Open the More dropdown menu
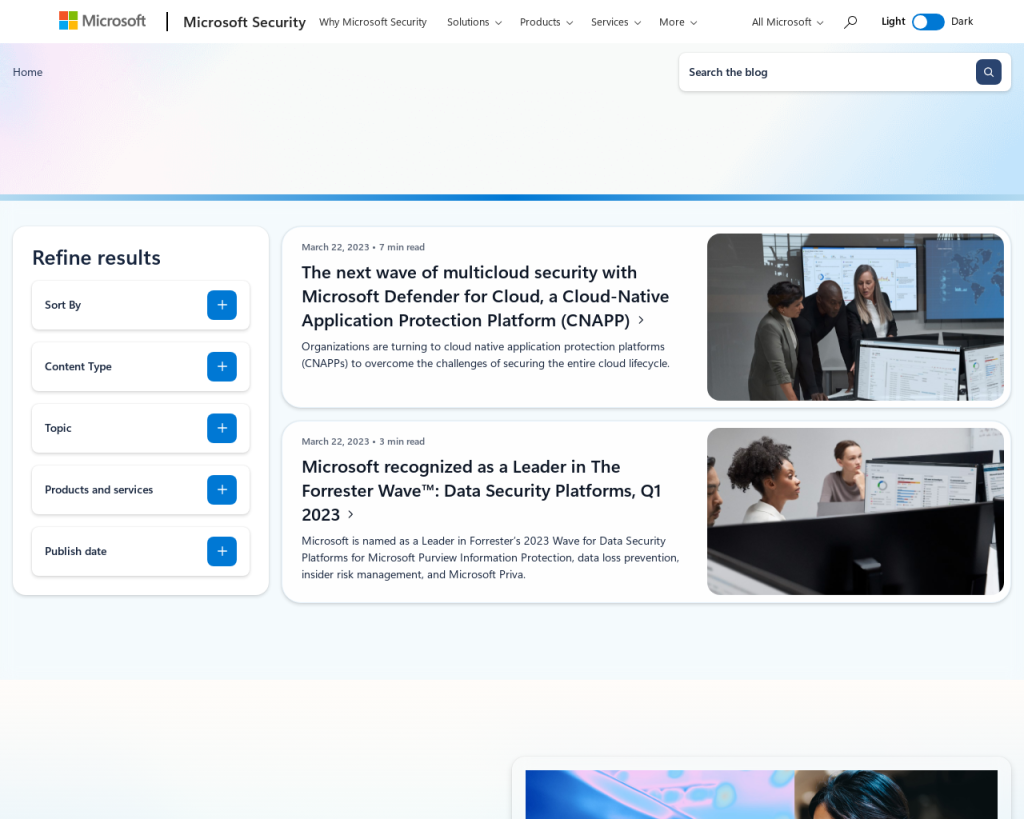Image resolution: width=1024 pixels, height=819 pixels. [x=678, y=22]
